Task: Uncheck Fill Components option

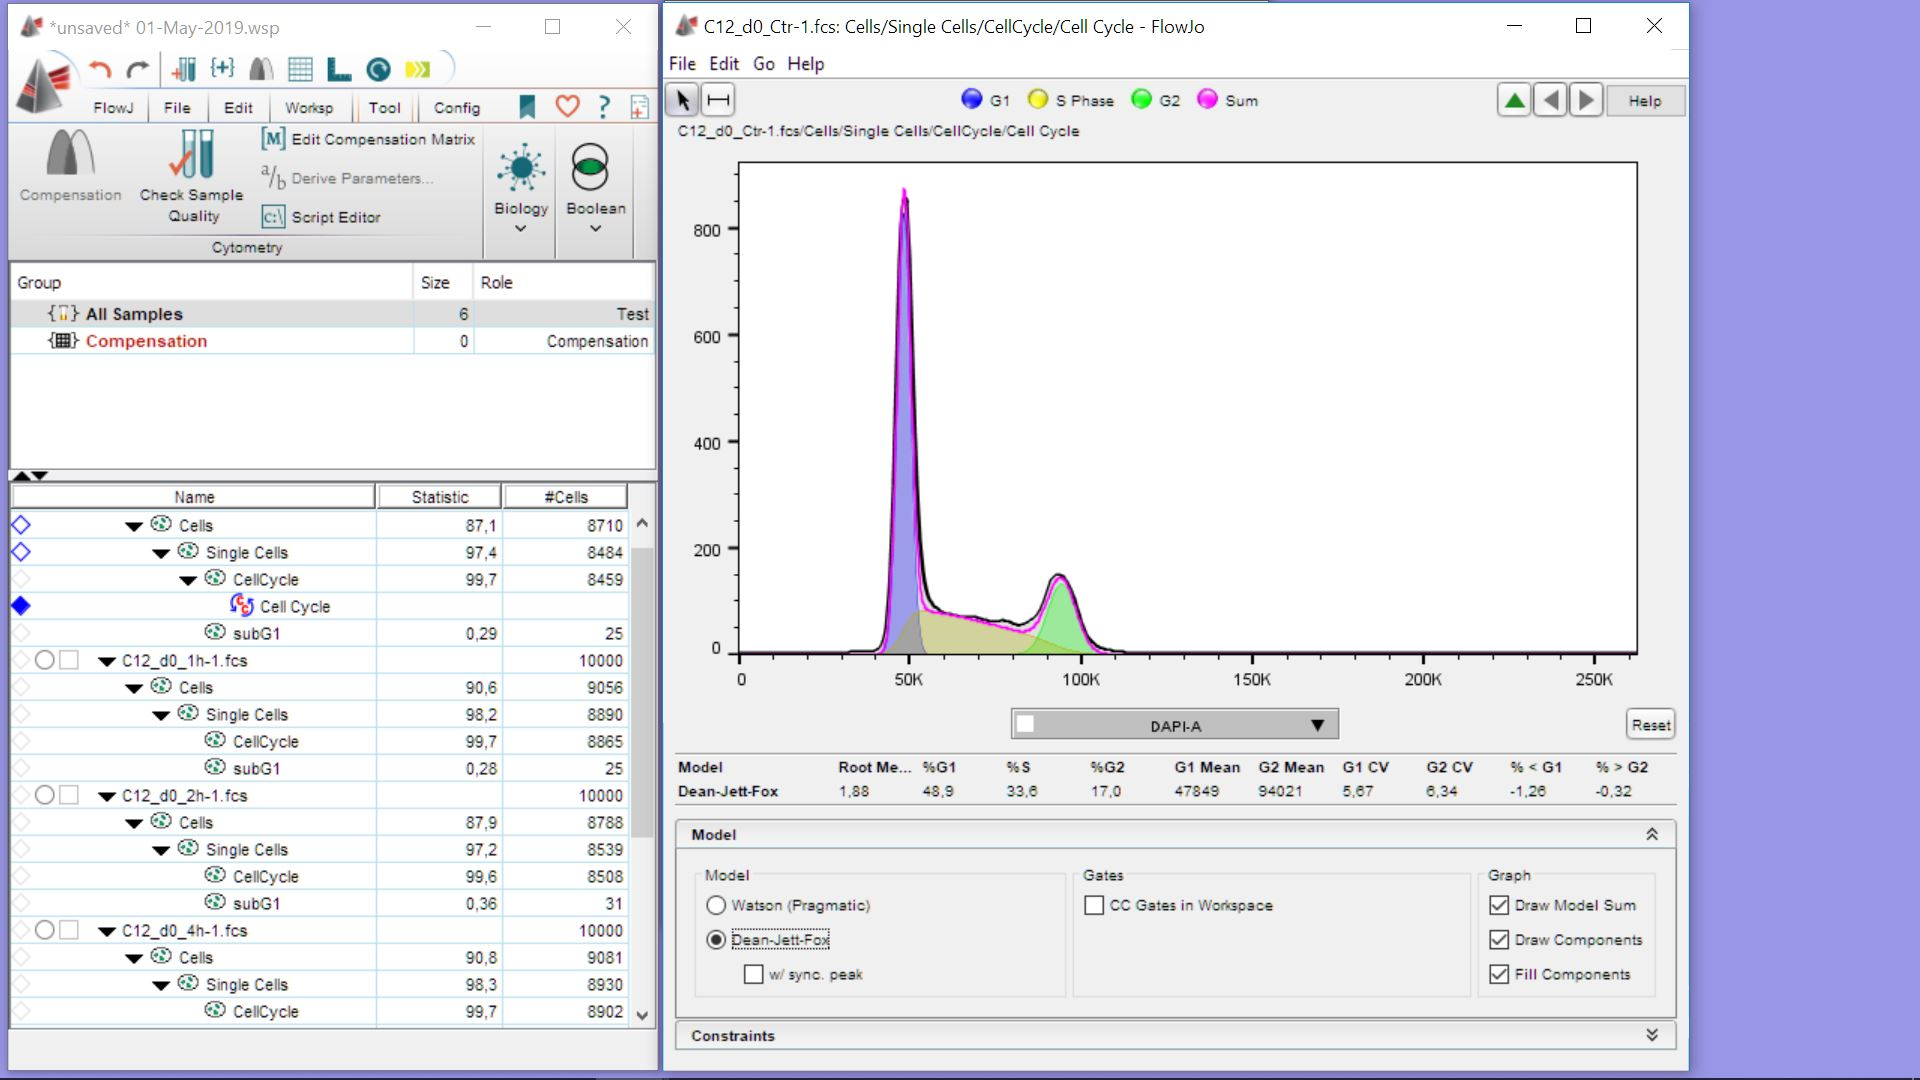Action: point(1498,974)
